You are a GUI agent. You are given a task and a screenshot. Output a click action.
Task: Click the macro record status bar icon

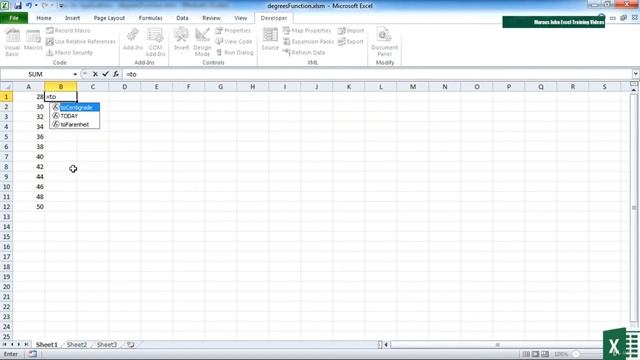point(33,354)
